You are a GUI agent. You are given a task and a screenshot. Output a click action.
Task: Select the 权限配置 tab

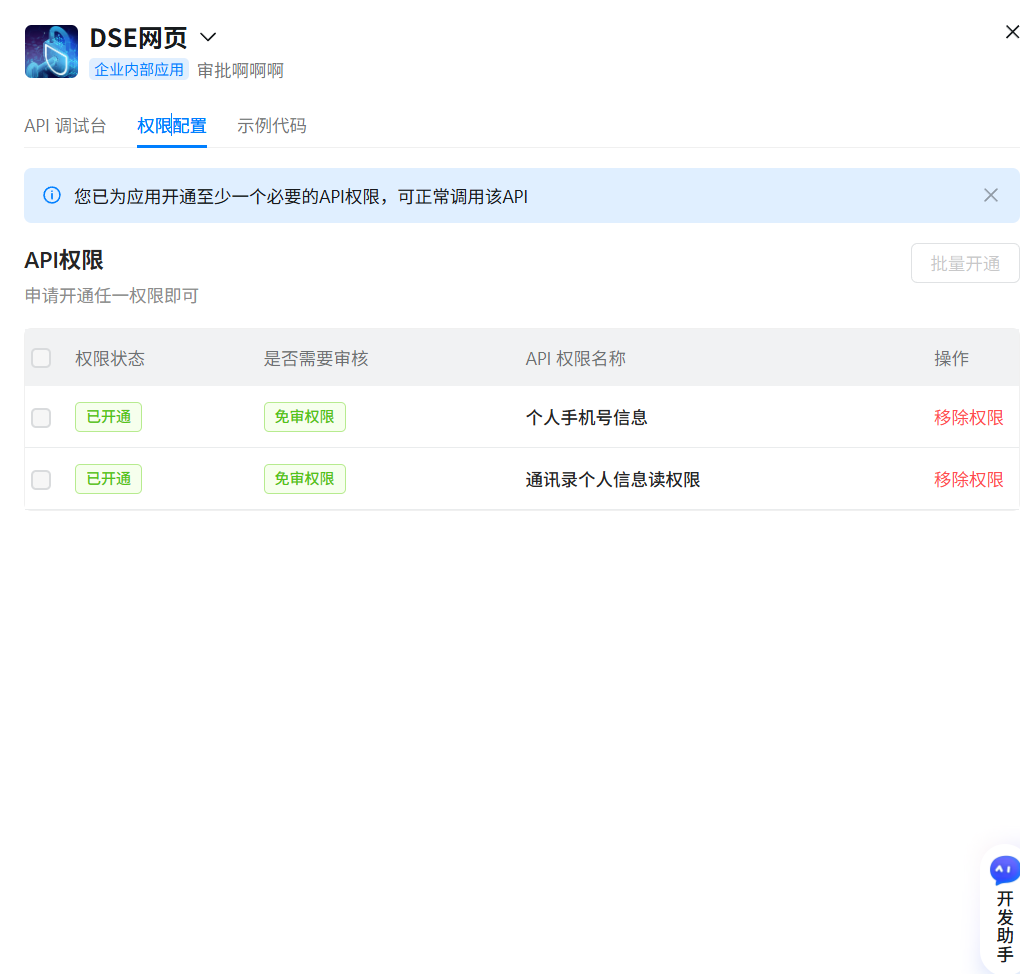click(172, 126)
